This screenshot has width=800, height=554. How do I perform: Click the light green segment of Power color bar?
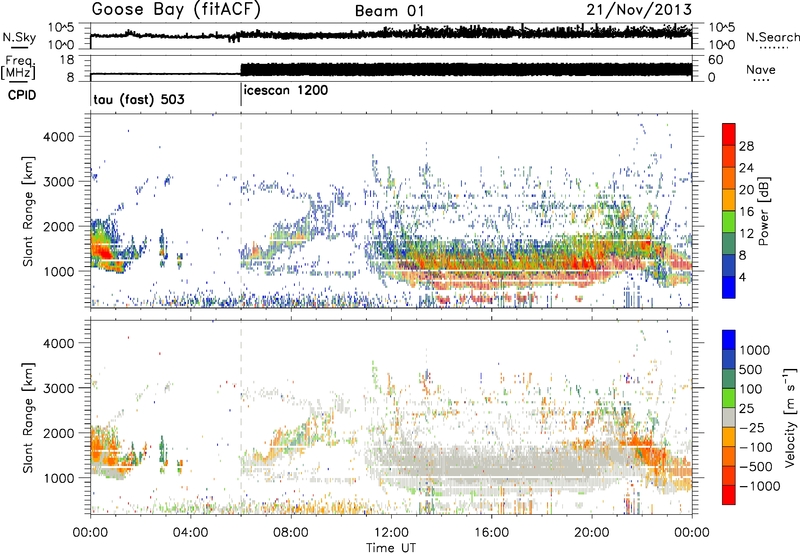tap(729, 222)
